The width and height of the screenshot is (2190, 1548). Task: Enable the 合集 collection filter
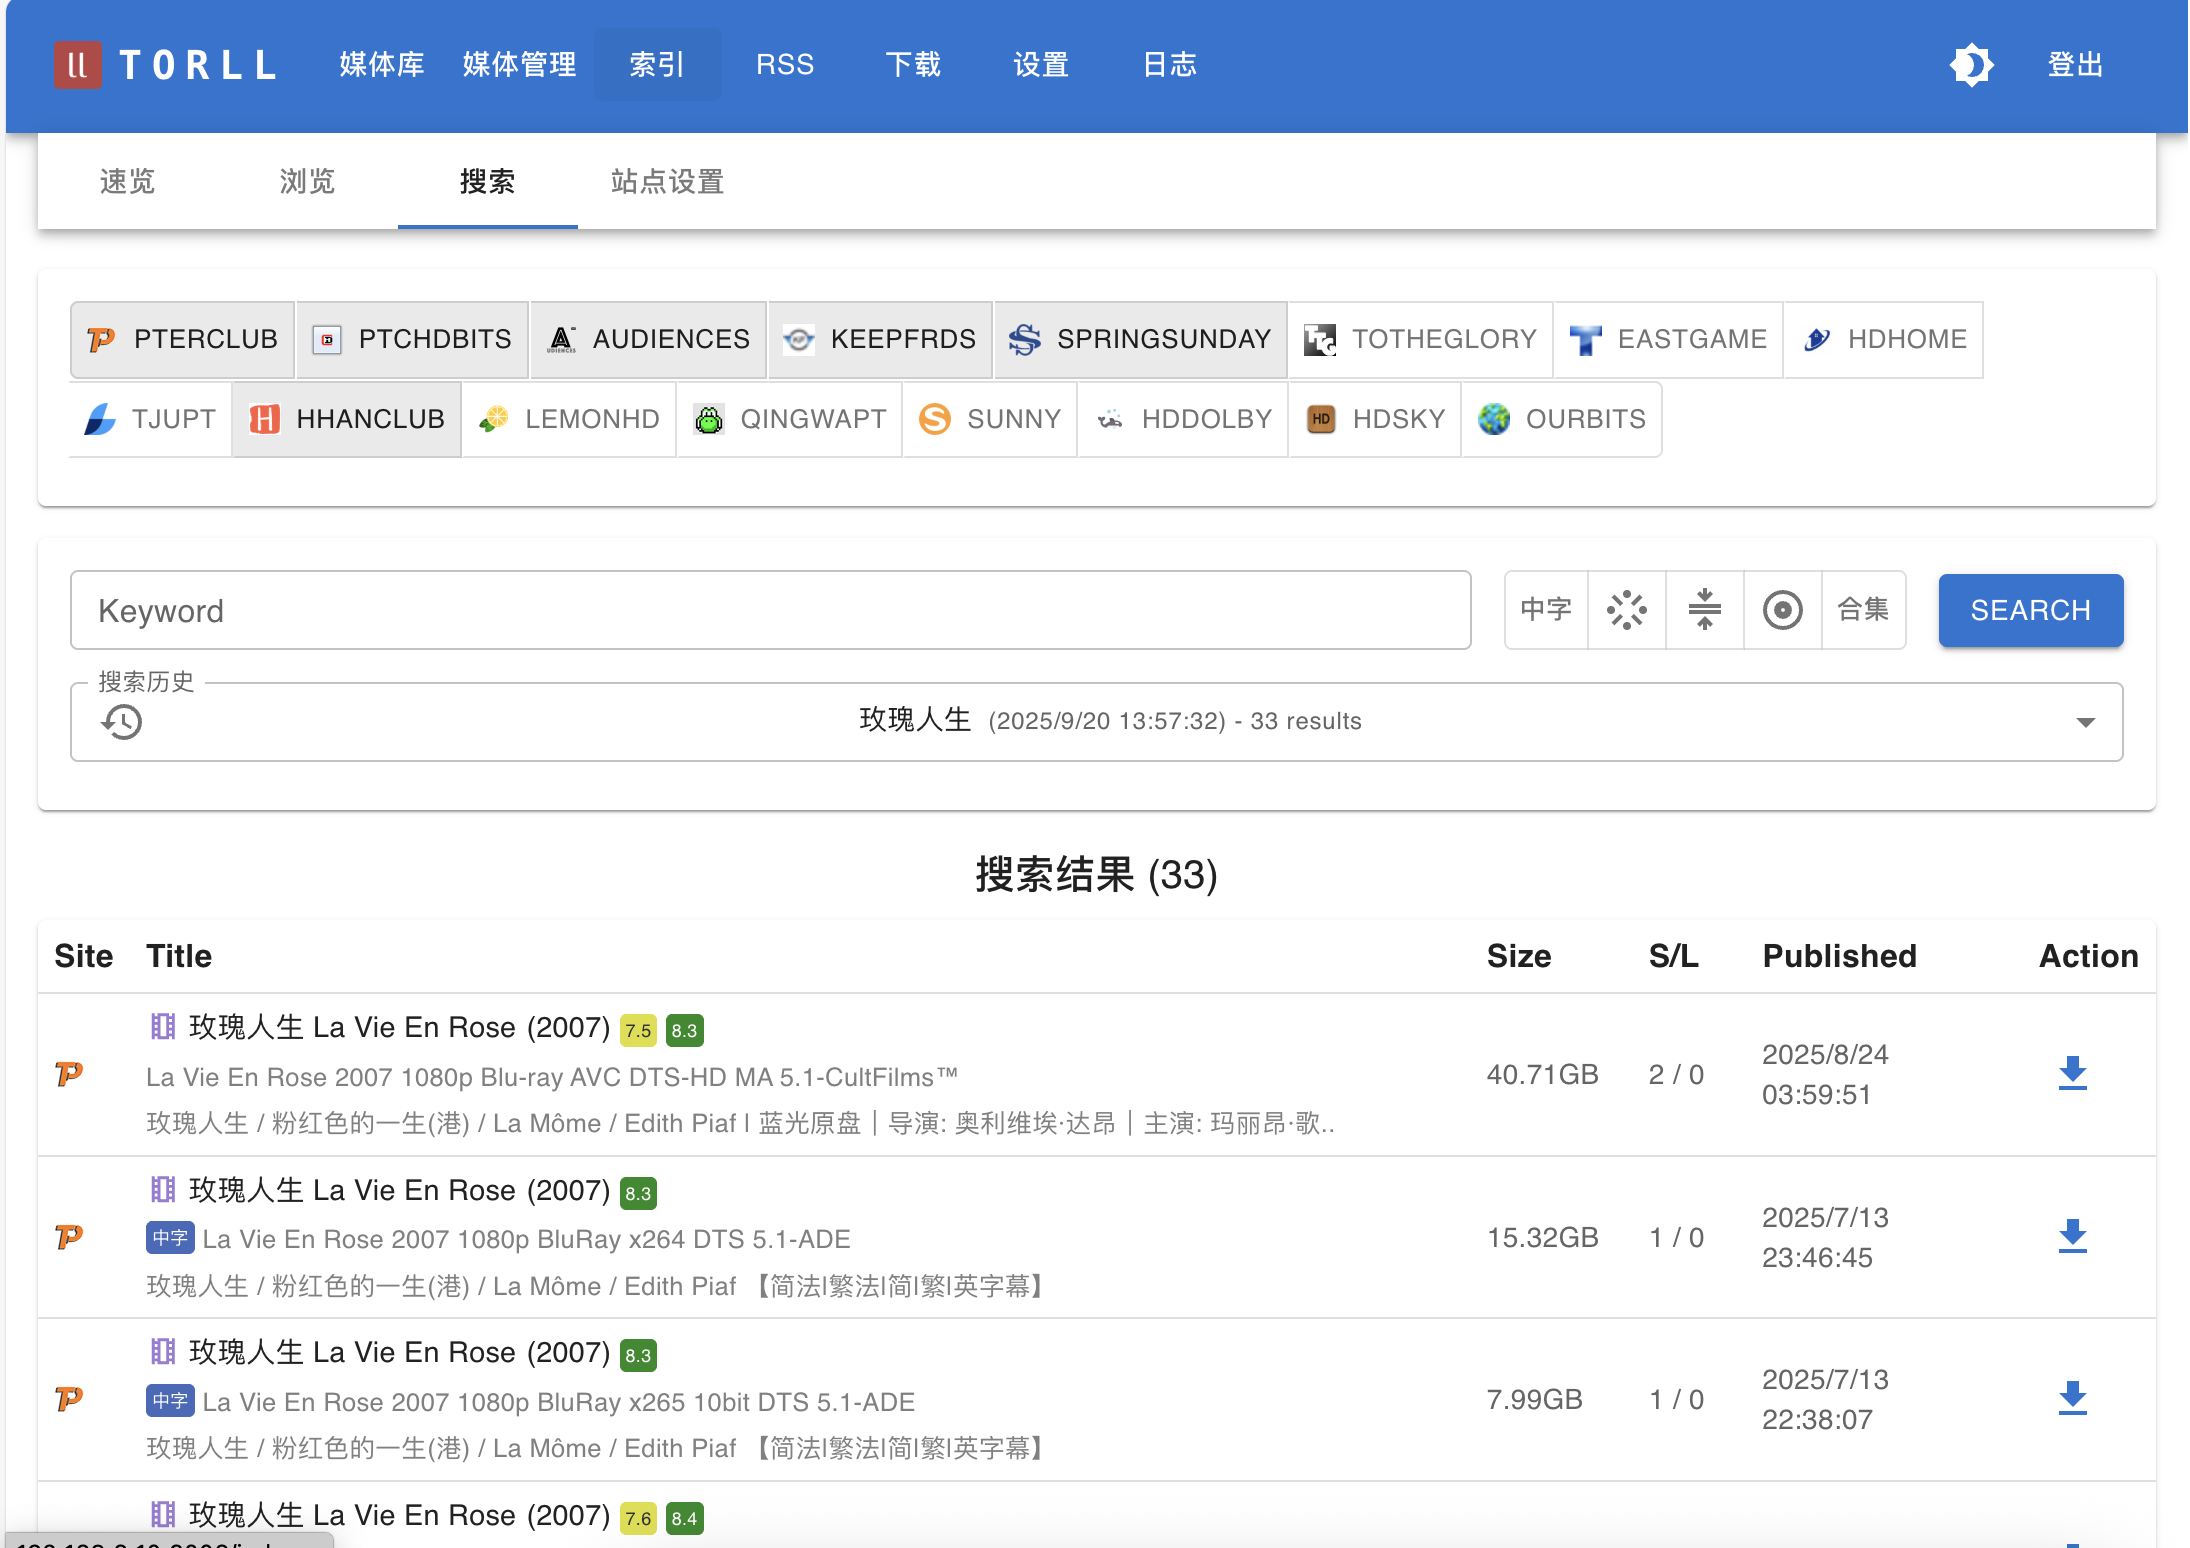coord(1863,610)
